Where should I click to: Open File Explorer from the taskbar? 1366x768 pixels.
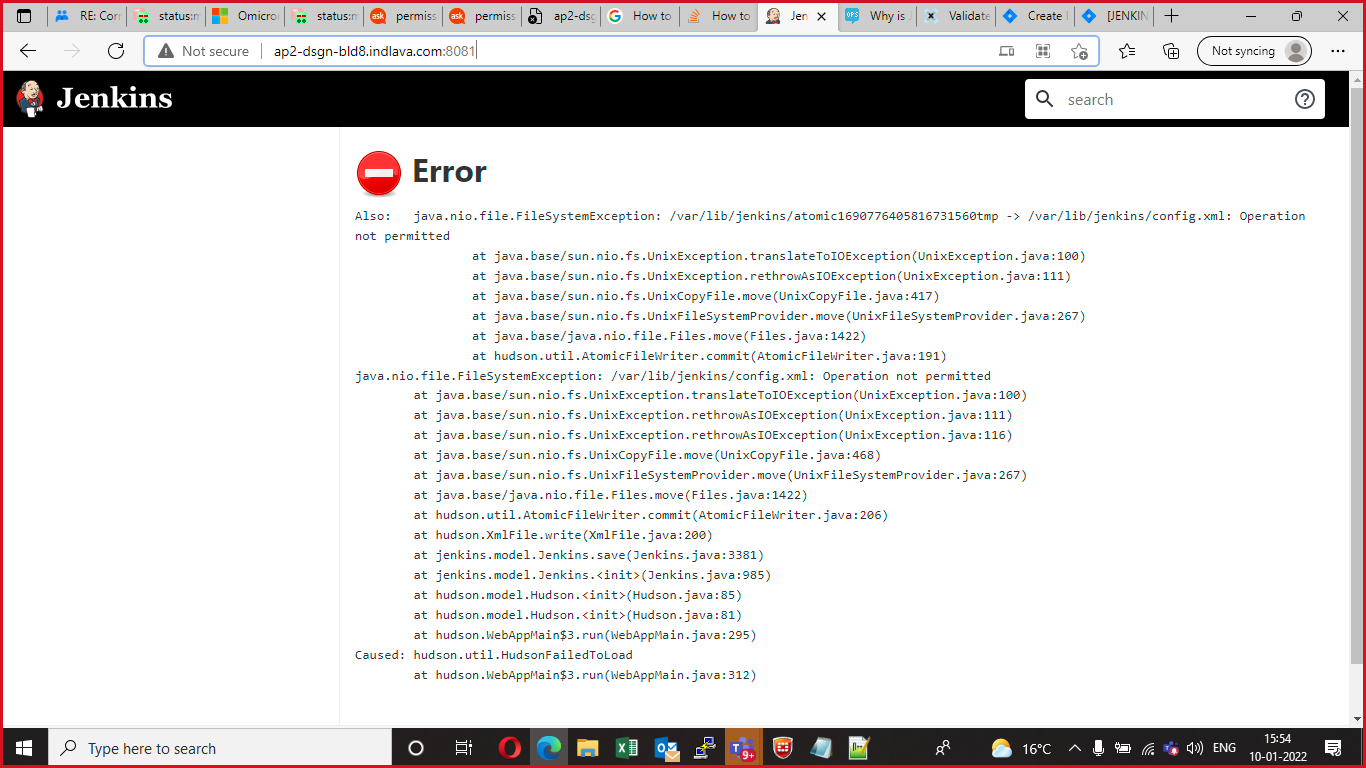pos(587,748)
